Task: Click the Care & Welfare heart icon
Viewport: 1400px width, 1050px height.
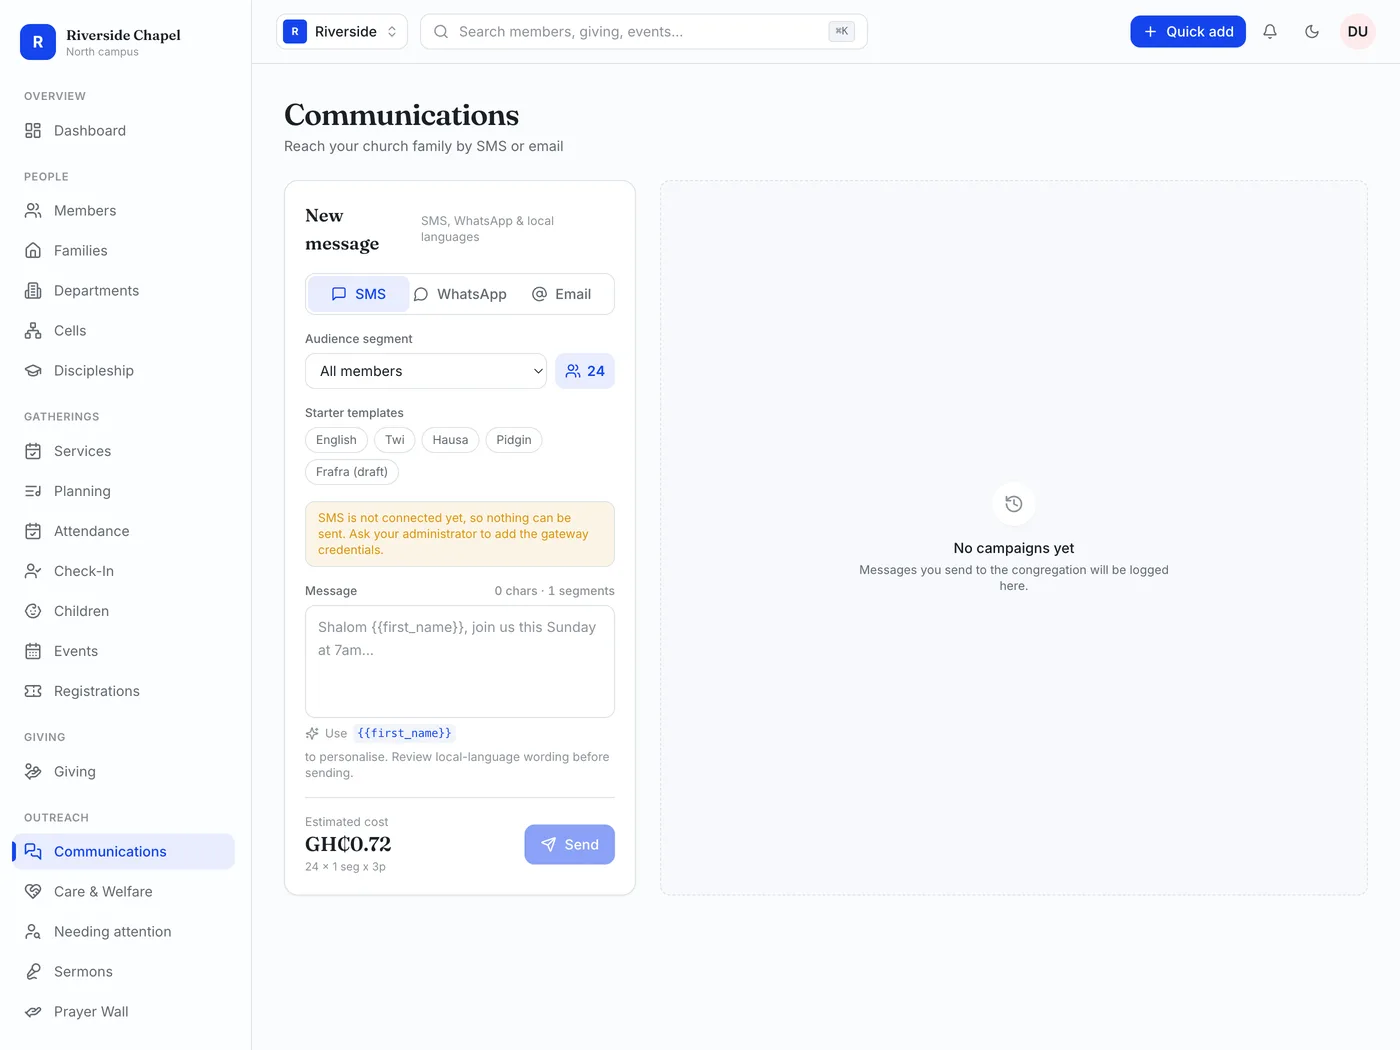Action: (33, 892)
